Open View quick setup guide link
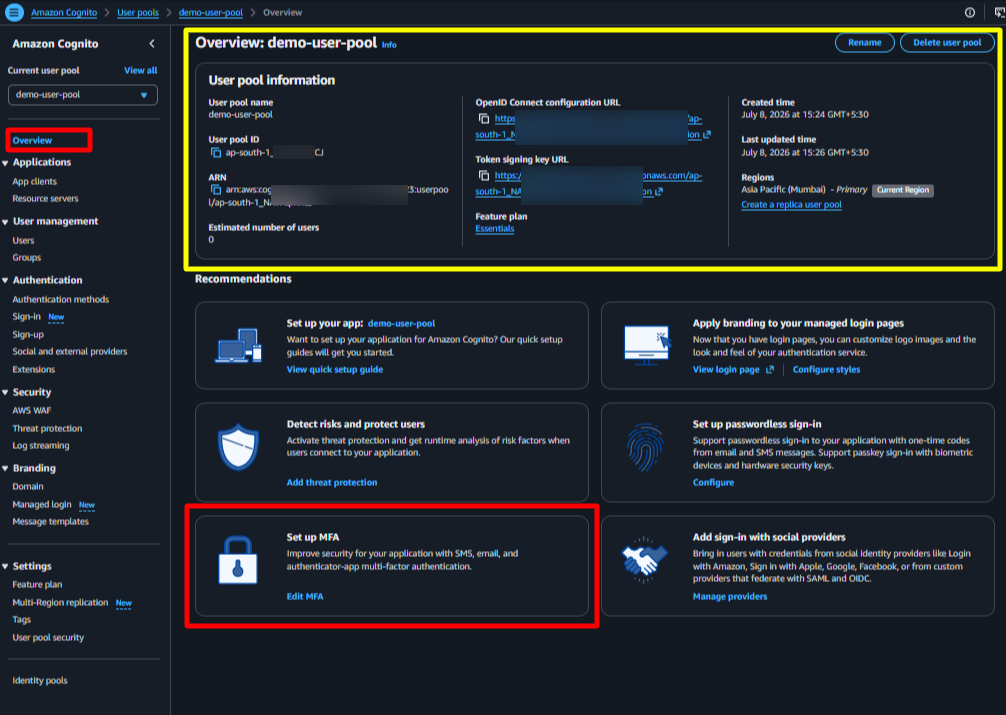The height and width of the screenshot is (715, 1006). point(335,370)
